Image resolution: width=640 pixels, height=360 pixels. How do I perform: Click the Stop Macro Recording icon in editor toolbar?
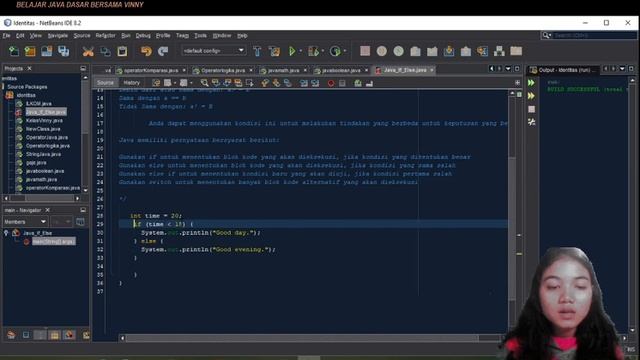coord(342,83)
